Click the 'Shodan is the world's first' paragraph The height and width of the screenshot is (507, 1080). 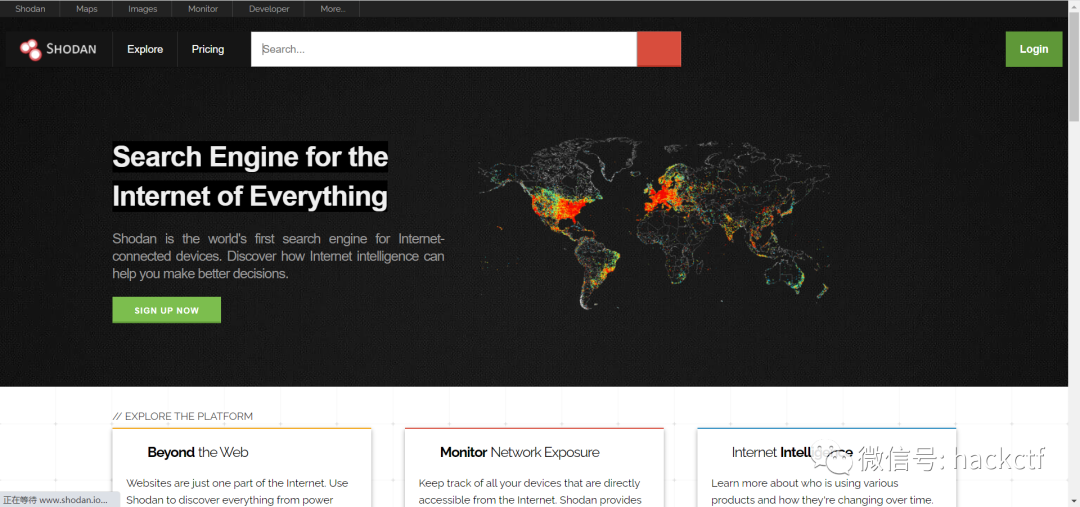(278, 256)
